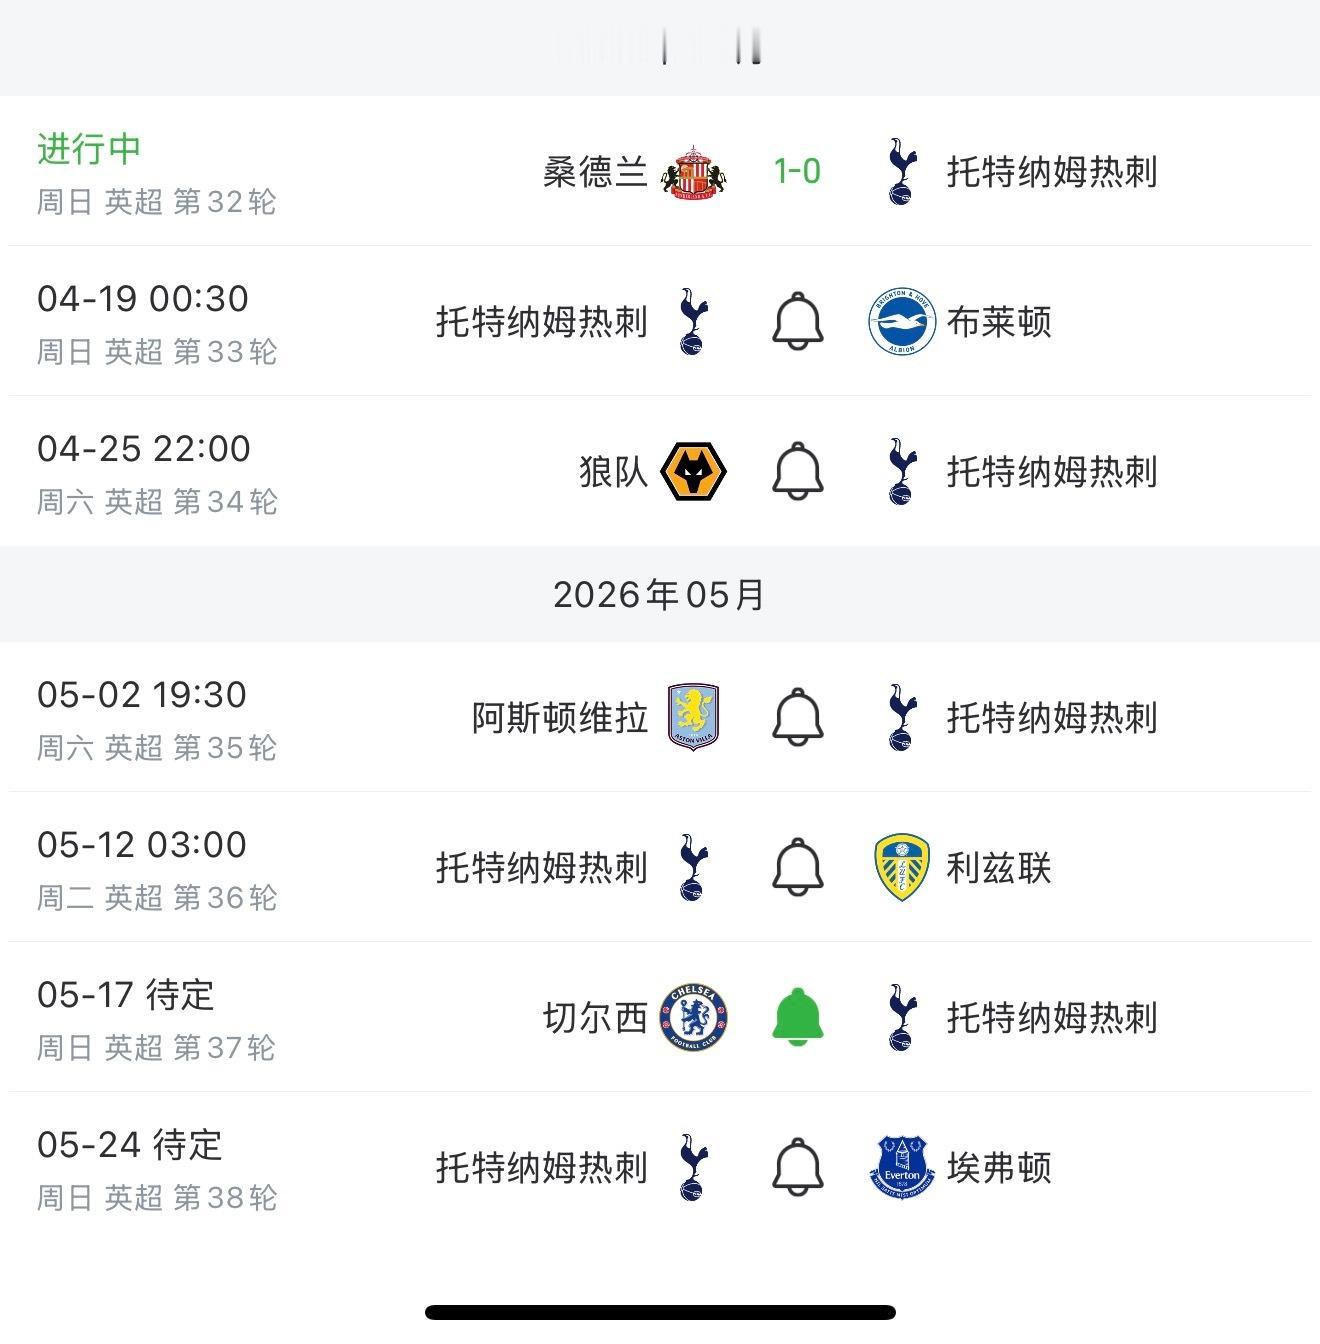This screenshot has width=1320, height=1344.
Task: Toggle reminder bell for Wolves match
Action: coord(798,472)
